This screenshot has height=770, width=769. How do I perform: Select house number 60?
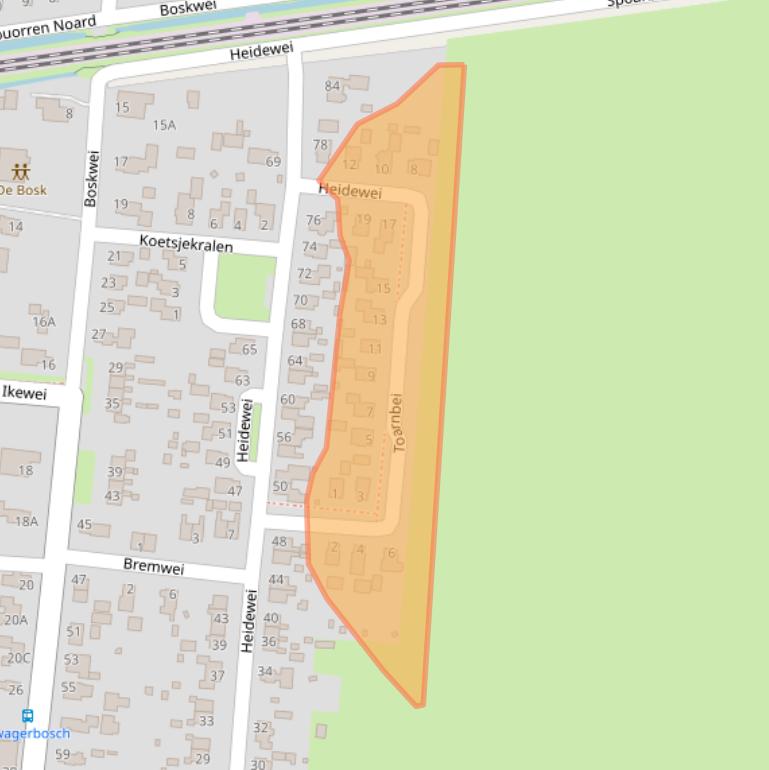tap(288, 399)
